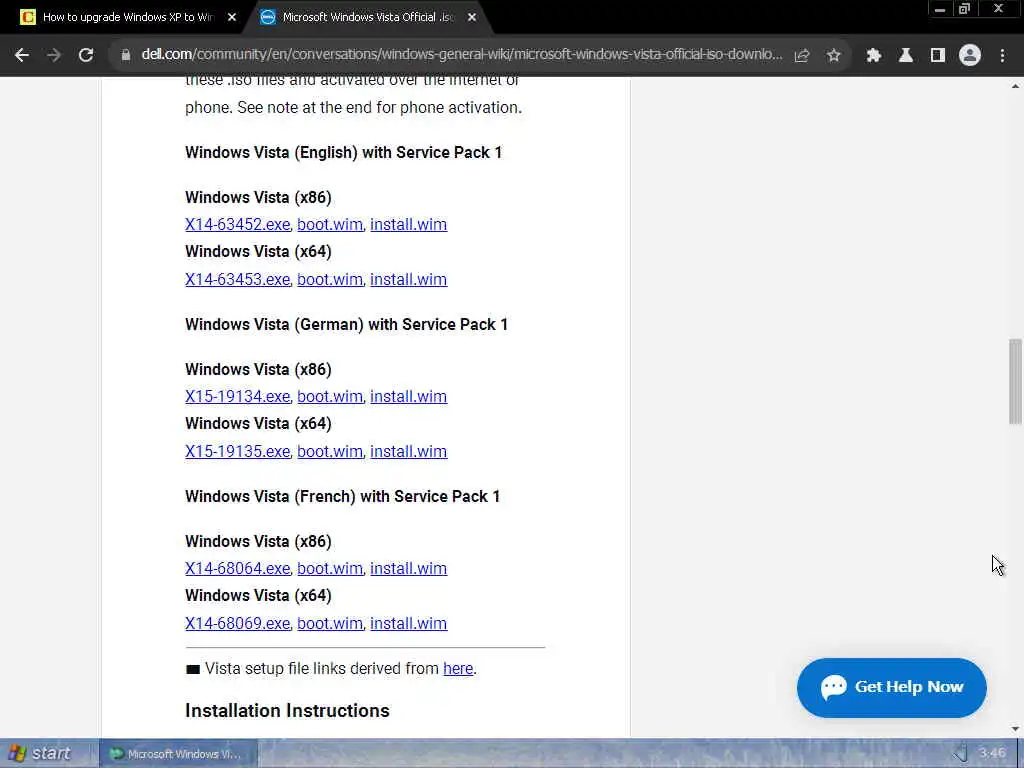The width and height of the screenshot is (1024, 768).
Task: Open boot.wim link beside X15-19134.exe
Action: pyautogui.click(x=330, y=396)
